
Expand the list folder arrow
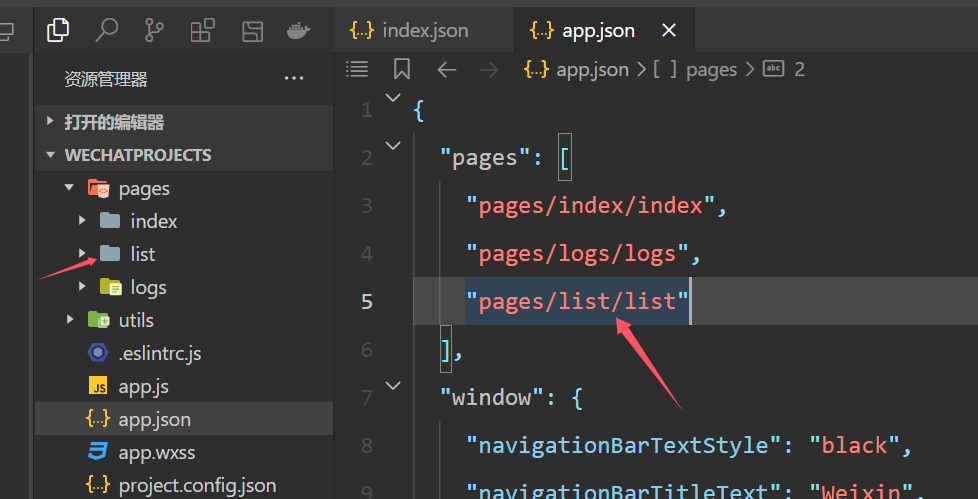coord(82,253)
